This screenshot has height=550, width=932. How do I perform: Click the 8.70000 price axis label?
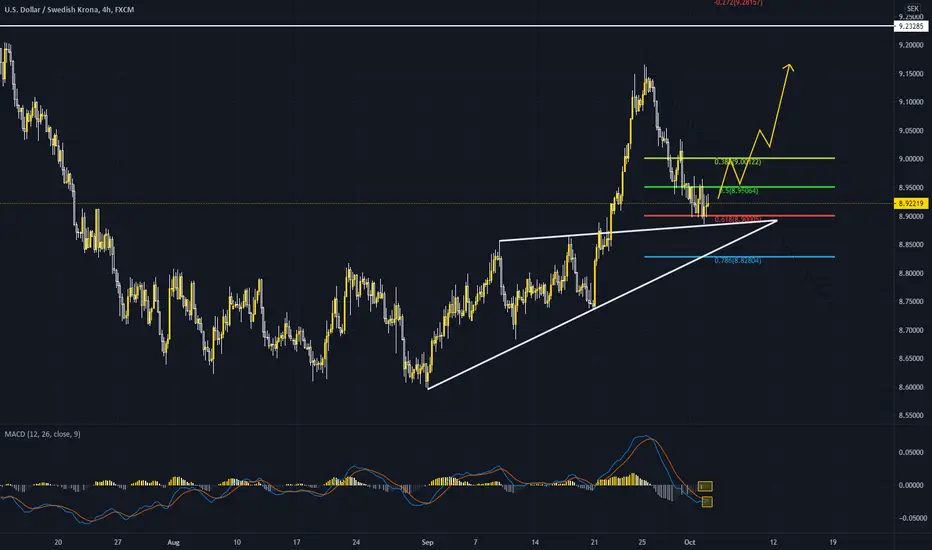click(911, 330)
